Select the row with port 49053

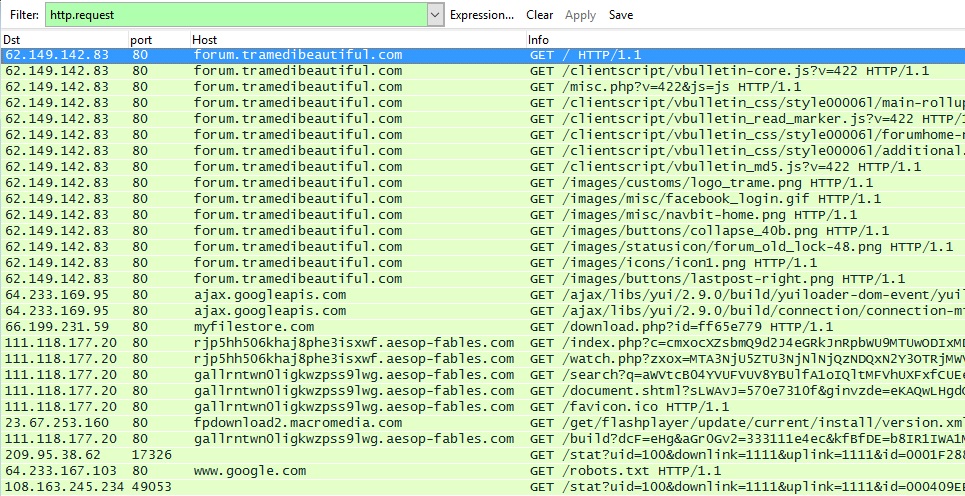tap(482, 487)
